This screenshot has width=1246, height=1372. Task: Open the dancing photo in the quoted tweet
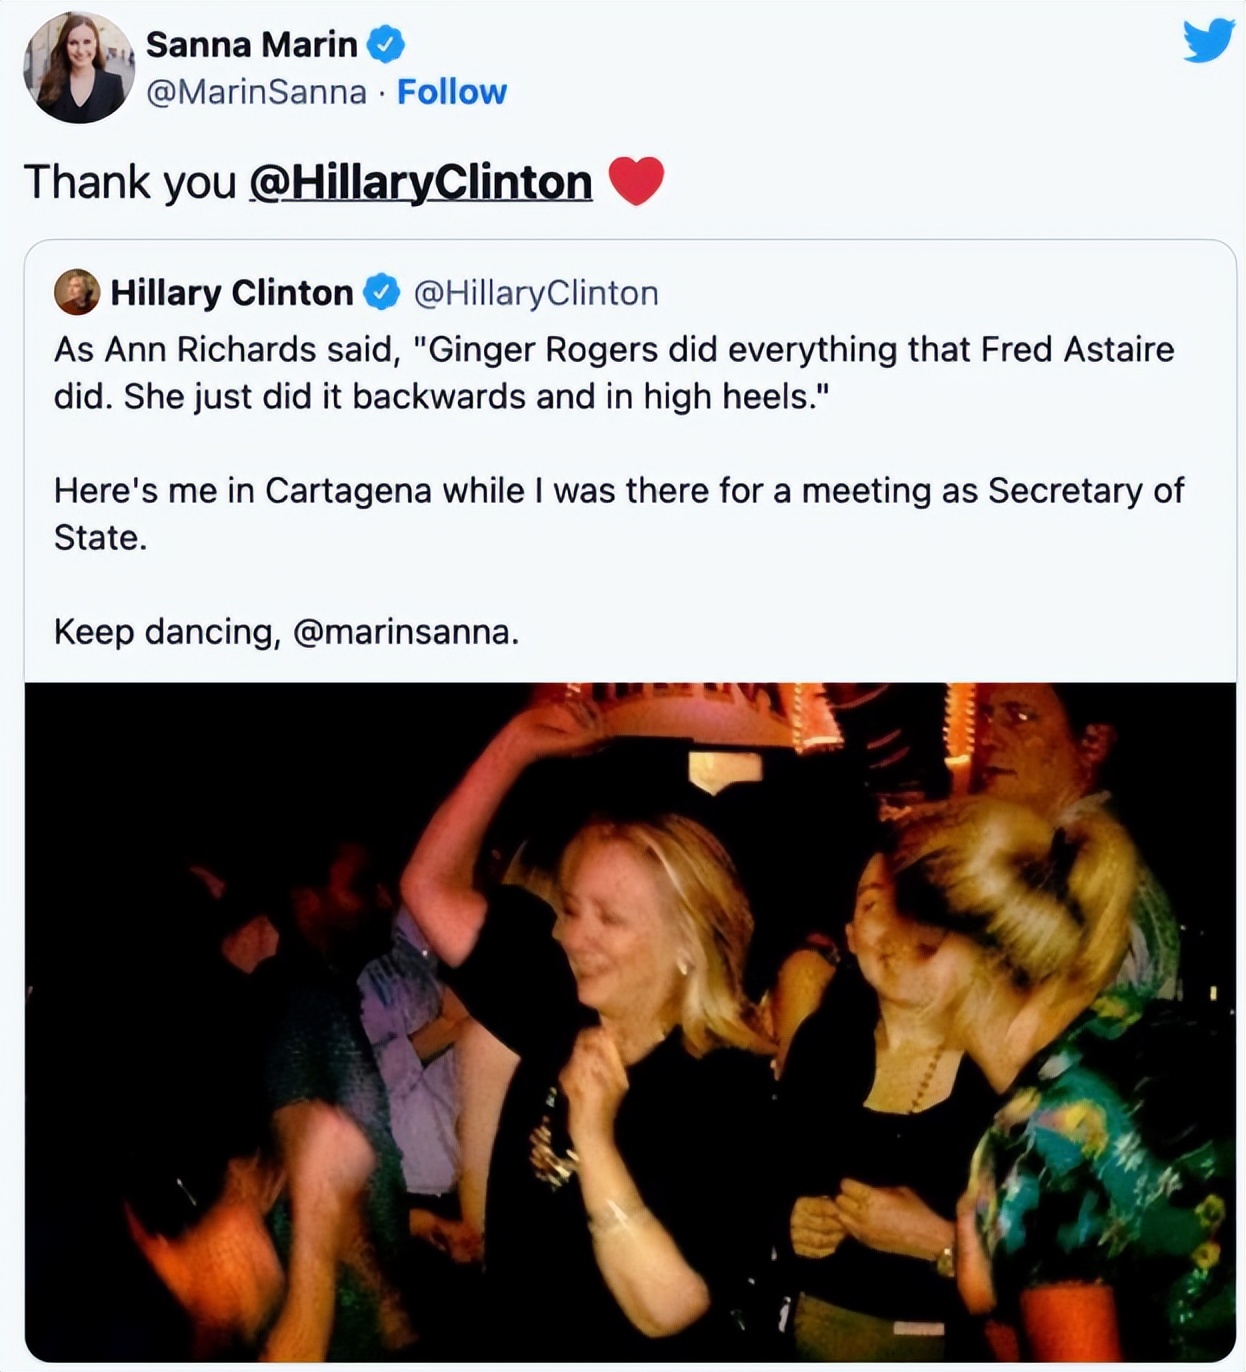point(630,1020)
